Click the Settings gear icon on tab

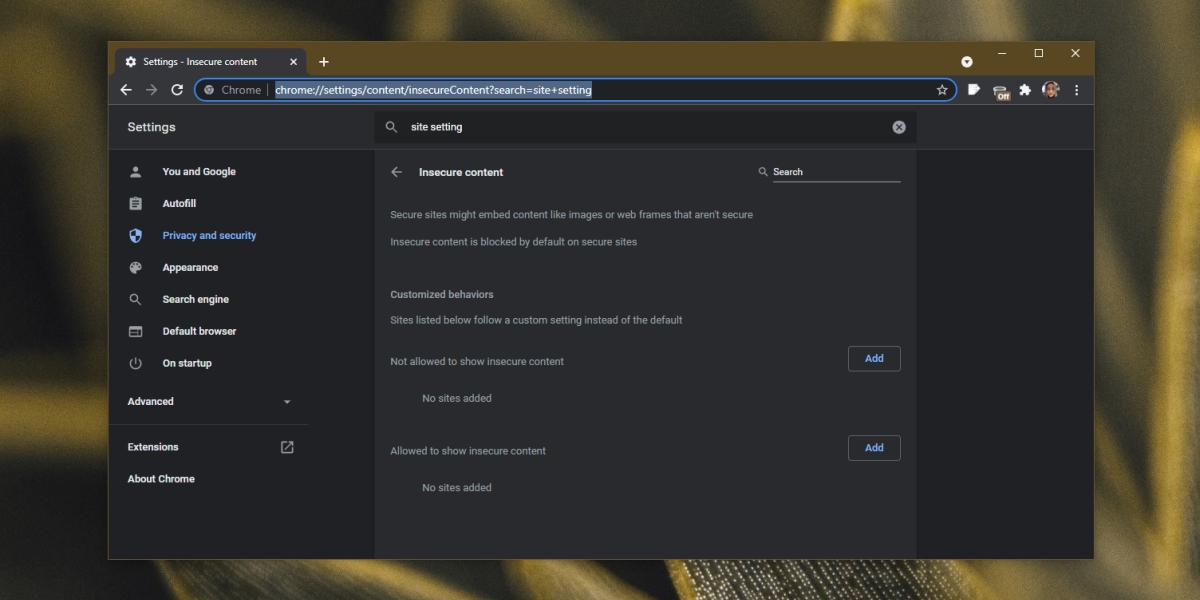tap(131, 62)
